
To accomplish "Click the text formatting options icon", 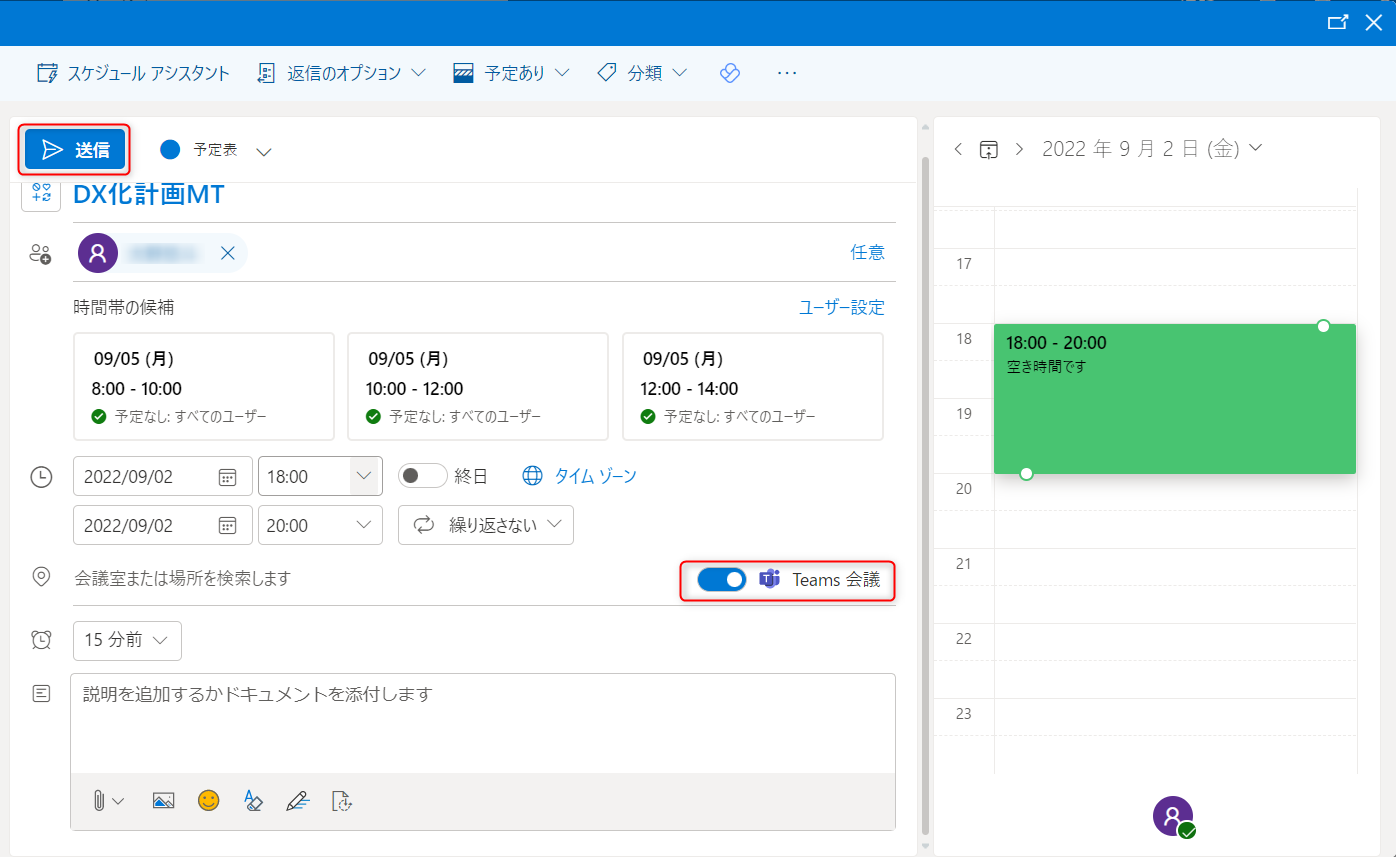I will (x=253, y=800).
